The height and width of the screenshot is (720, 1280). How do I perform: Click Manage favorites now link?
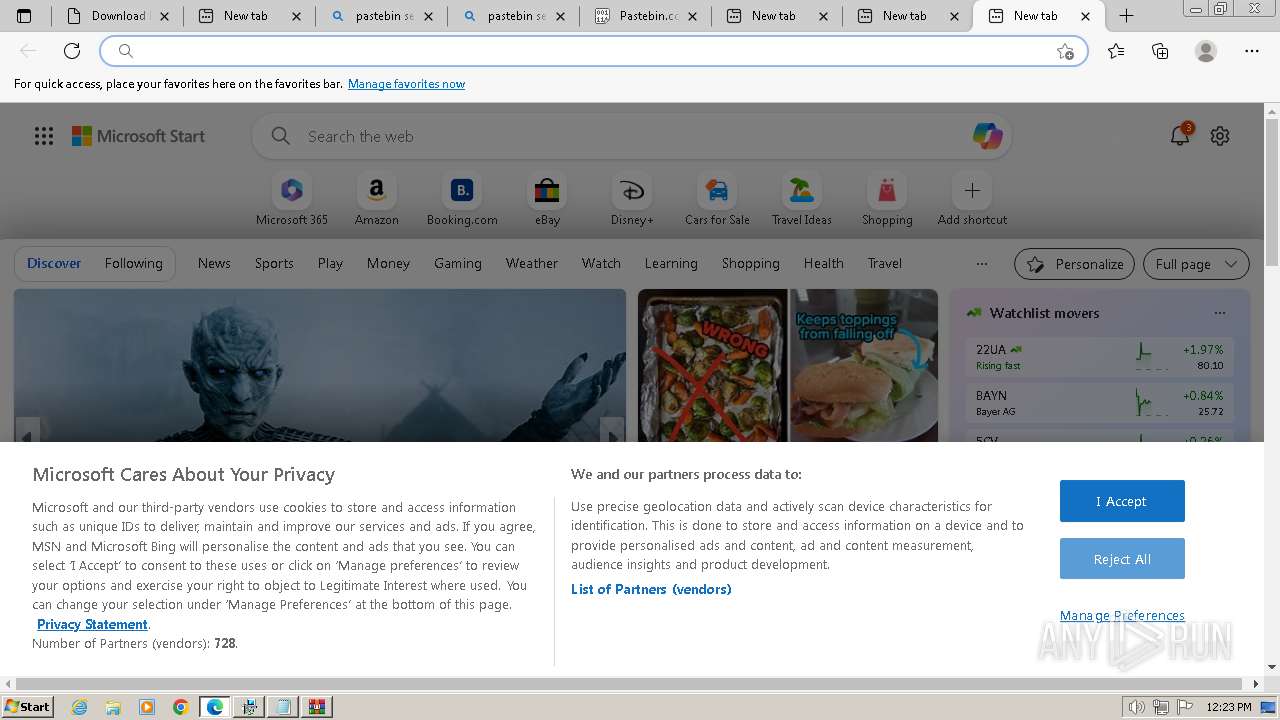click(x=406, y=84)
